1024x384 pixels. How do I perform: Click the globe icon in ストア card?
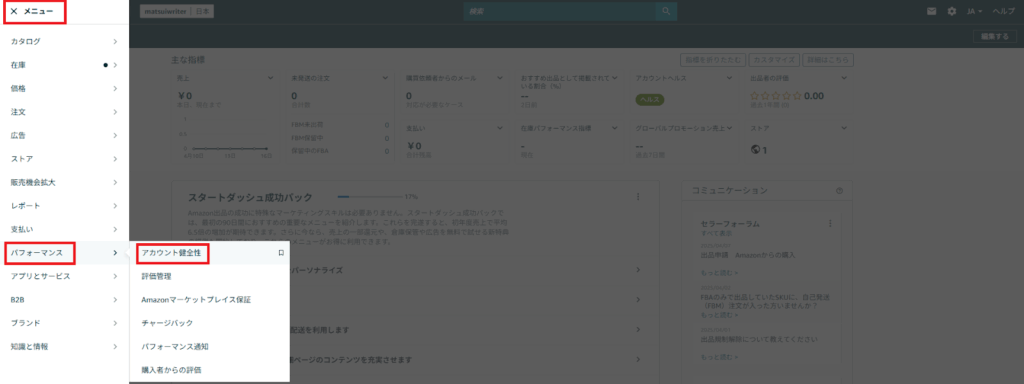click(x=756, y=150)
